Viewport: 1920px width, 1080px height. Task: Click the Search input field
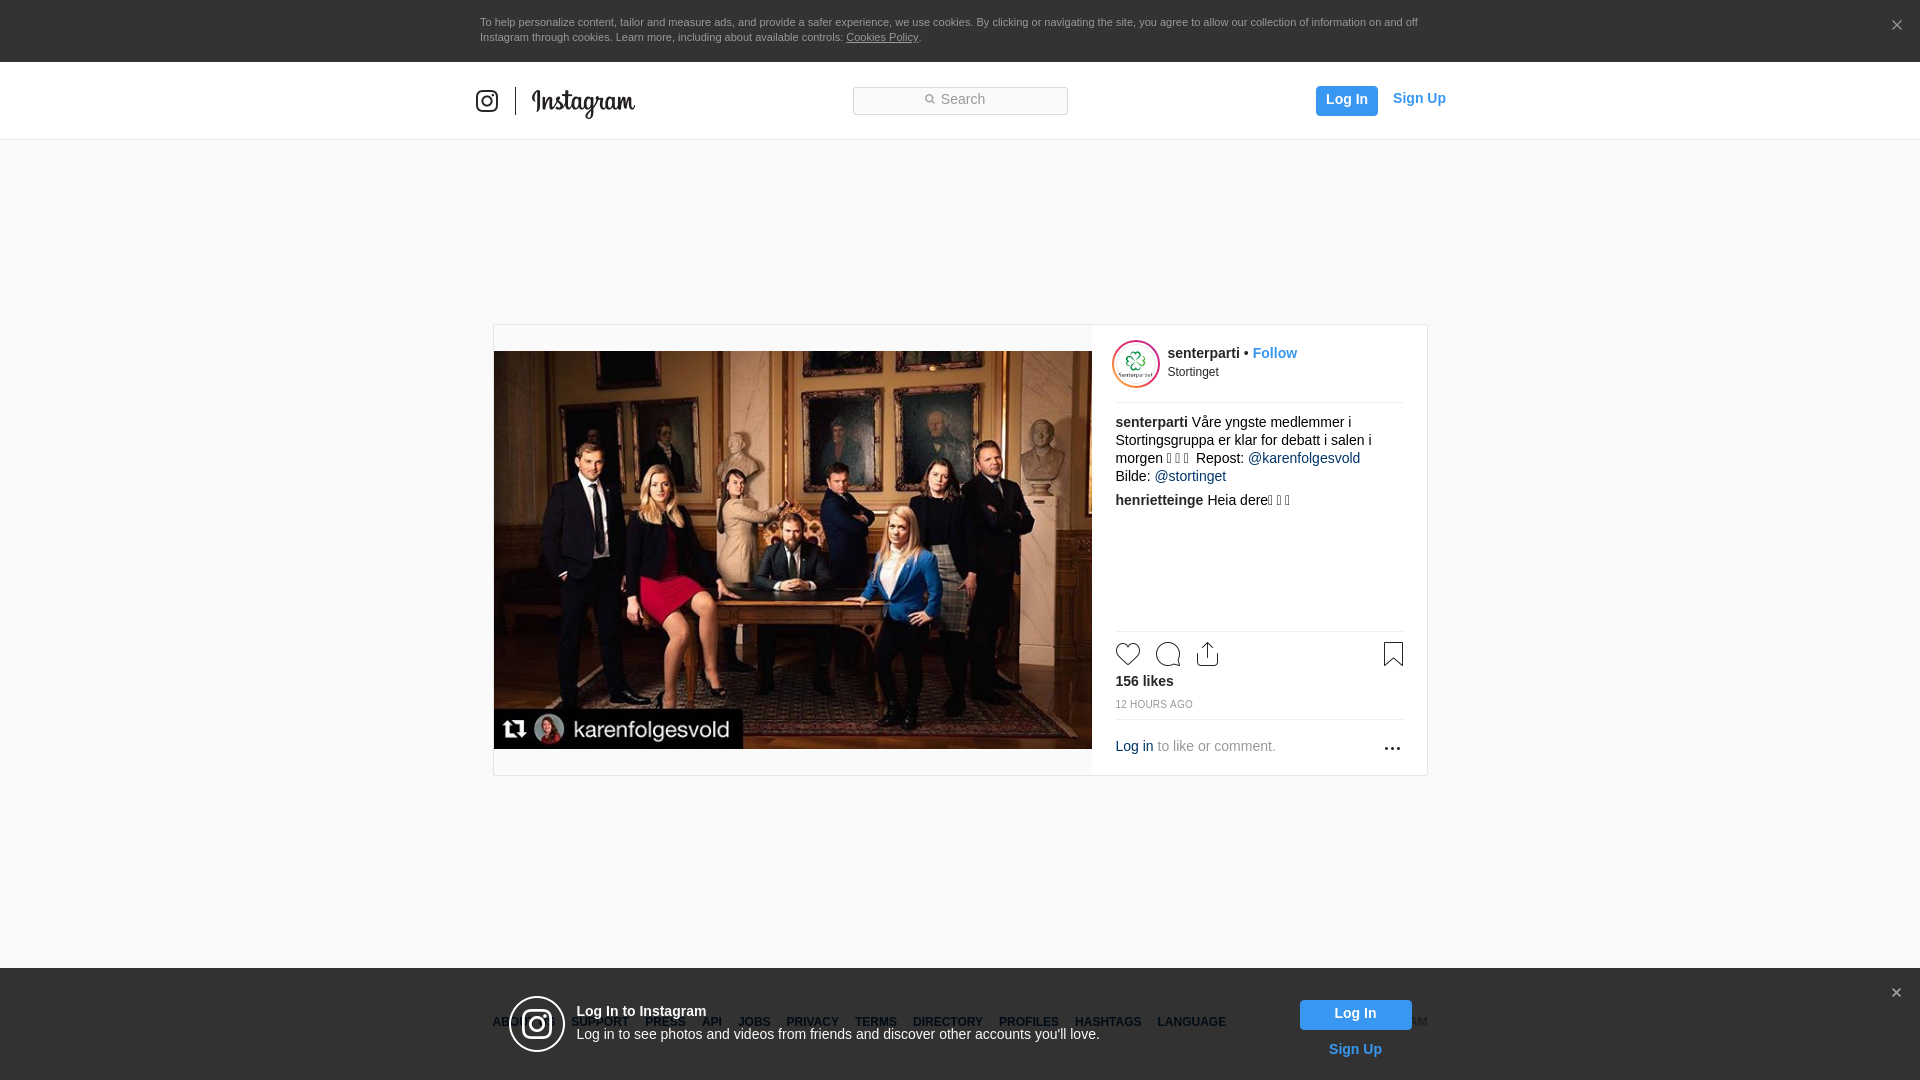point(960,100)
